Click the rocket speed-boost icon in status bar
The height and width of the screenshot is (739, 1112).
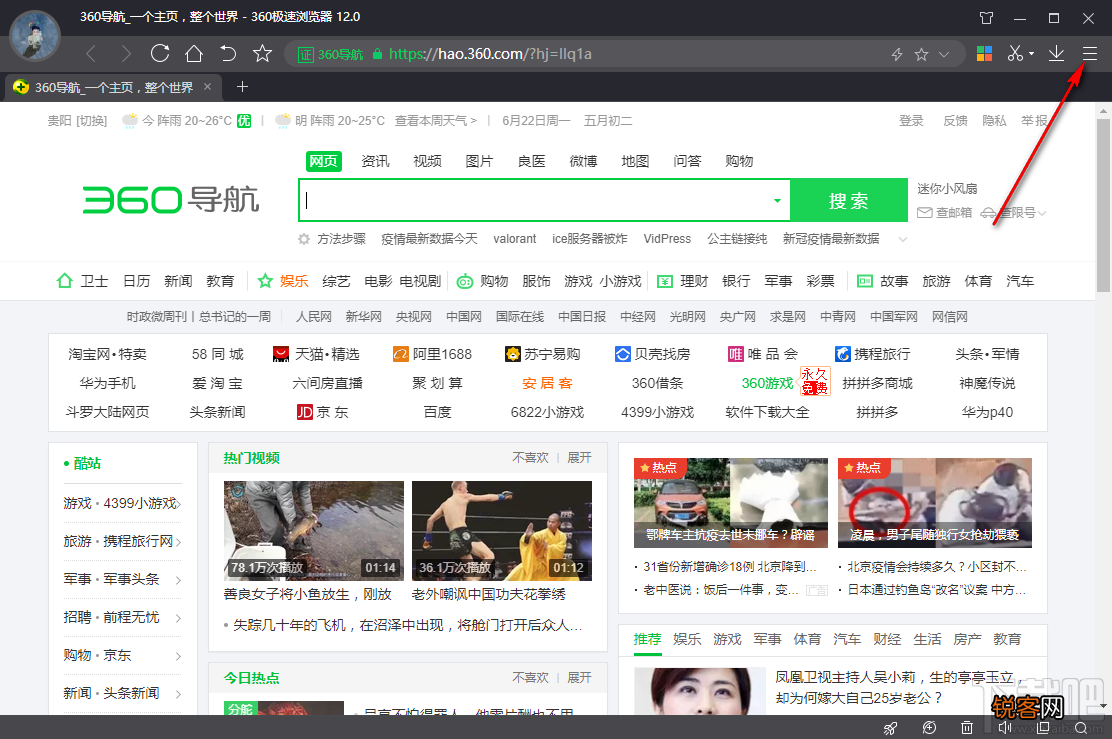(x=889, y=727)
